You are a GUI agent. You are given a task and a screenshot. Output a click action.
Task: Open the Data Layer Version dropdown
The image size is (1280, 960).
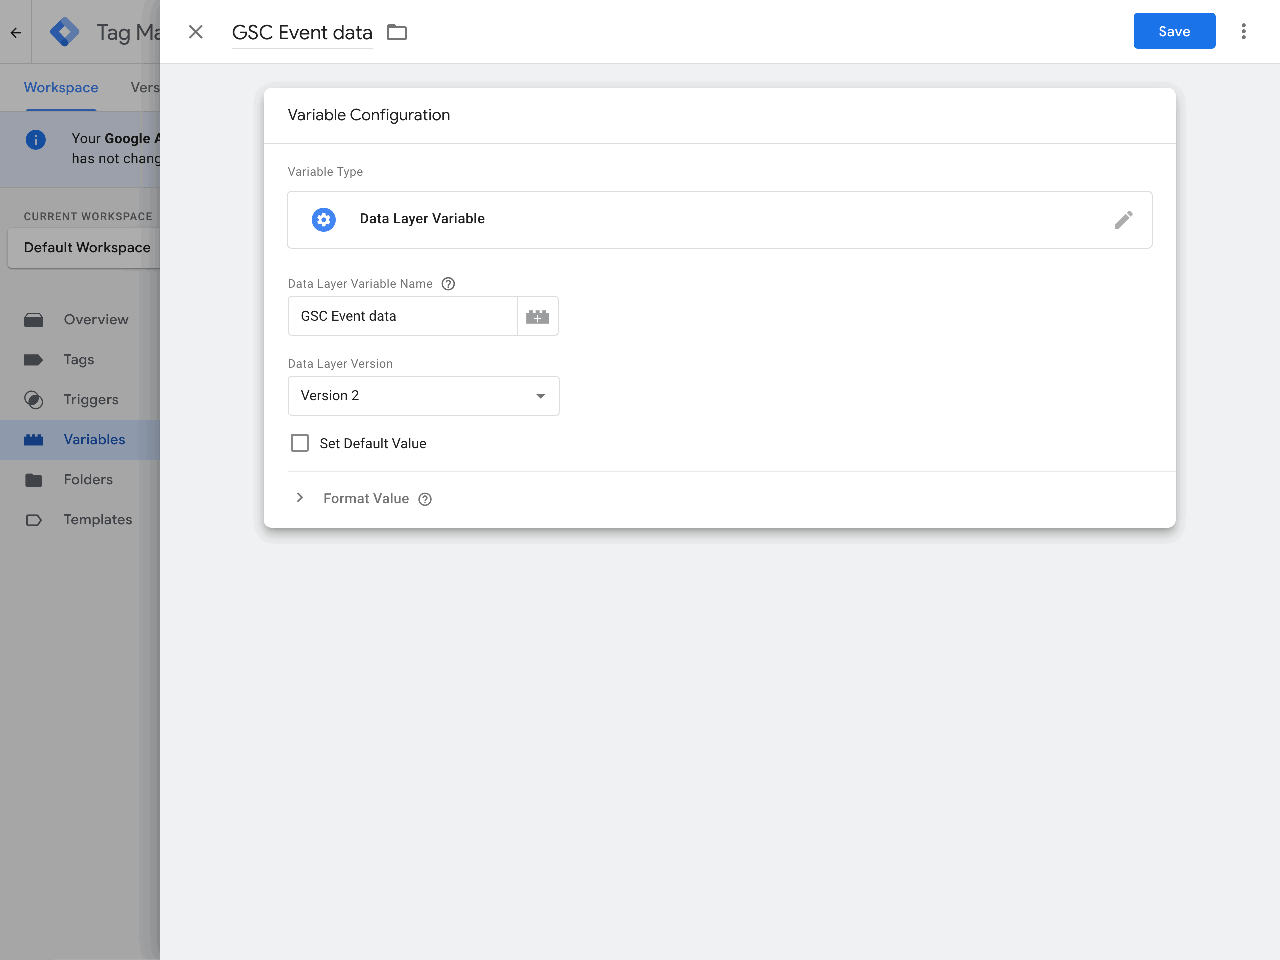click(x=540, y=396)
